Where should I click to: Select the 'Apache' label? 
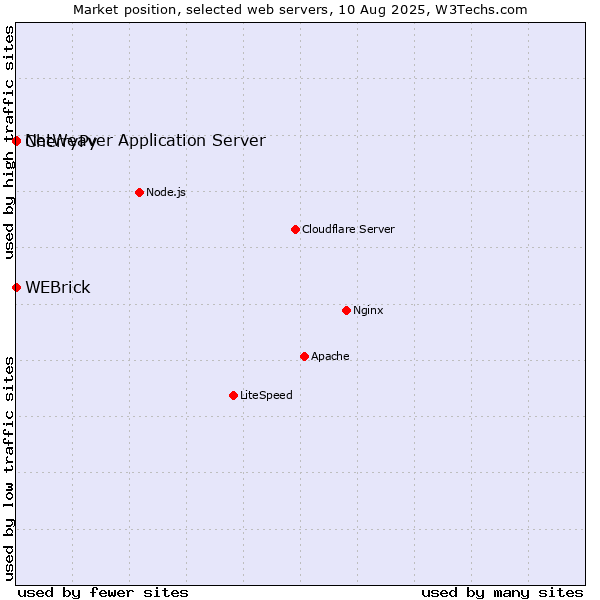pos(330,356)
